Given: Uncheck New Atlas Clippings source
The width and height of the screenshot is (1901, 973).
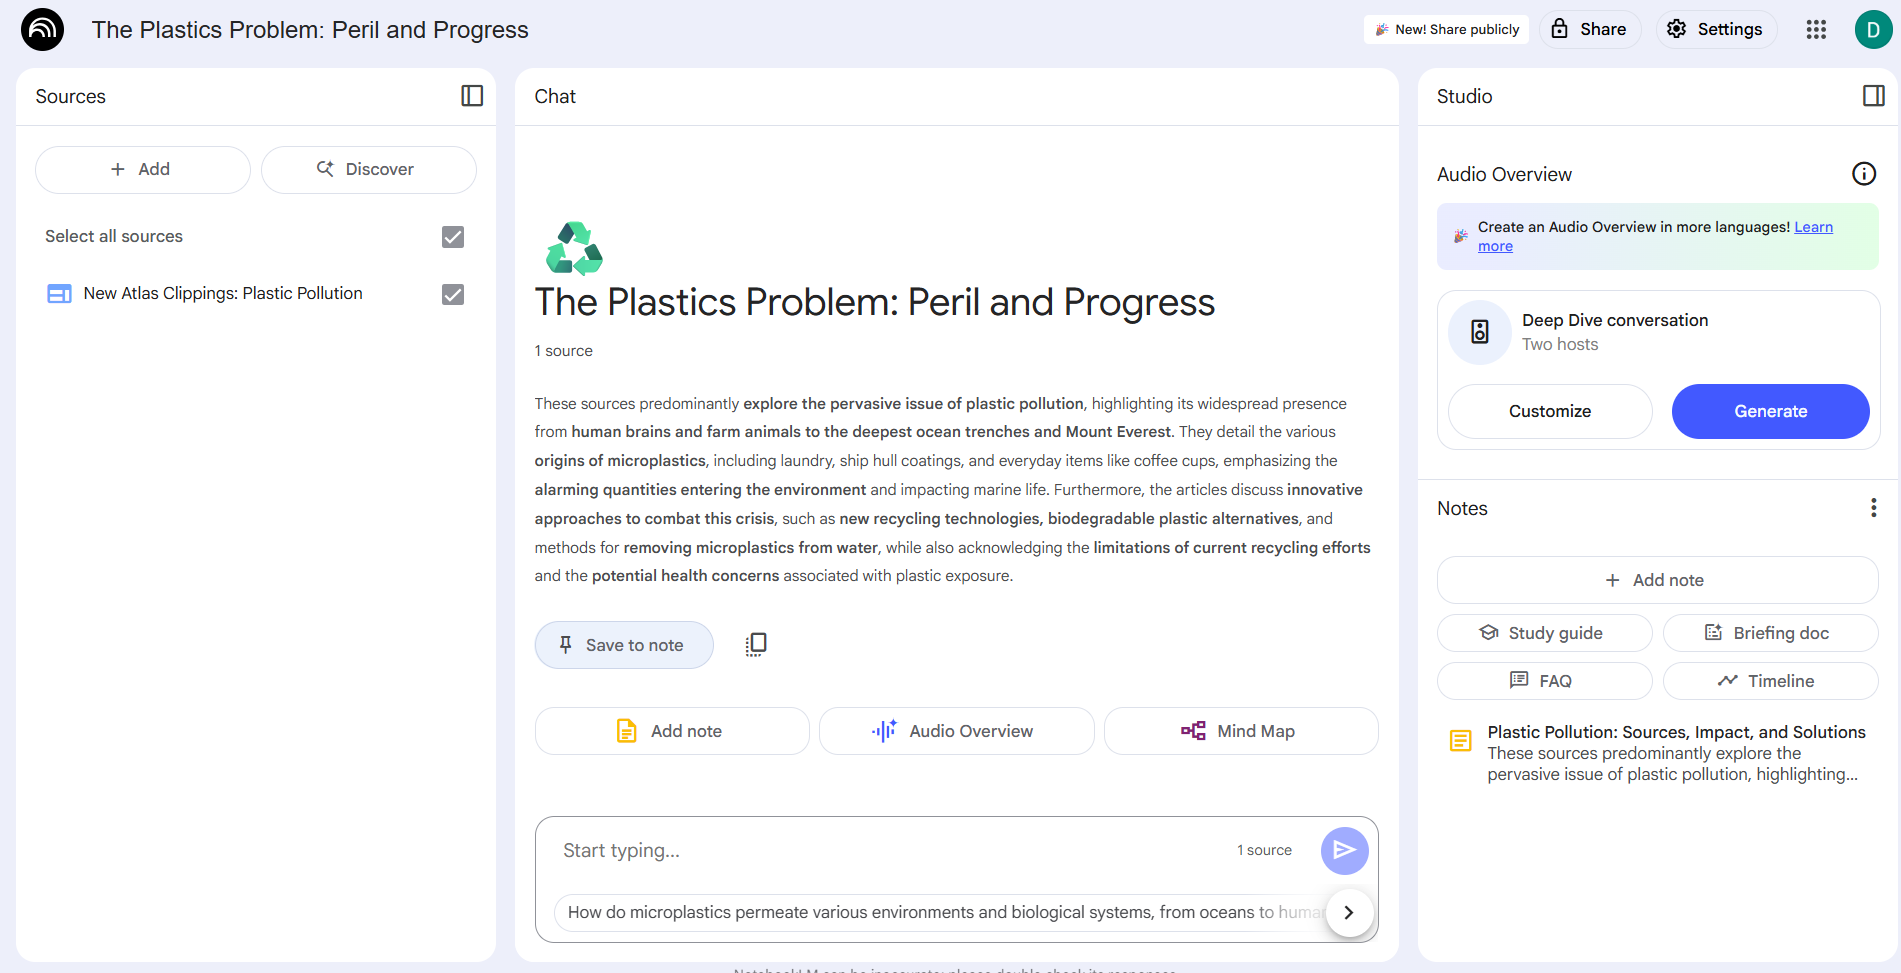Looking at the screenshot, I should (453, 294).
